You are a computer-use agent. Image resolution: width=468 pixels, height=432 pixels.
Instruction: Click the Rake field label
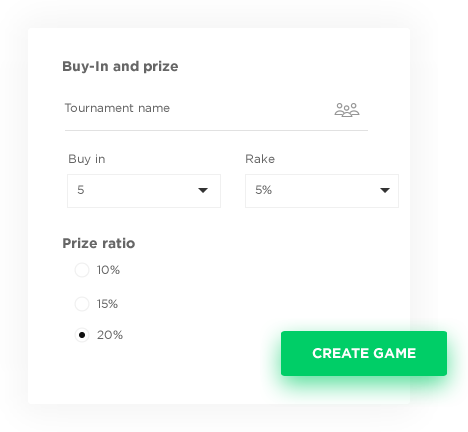pyautogui.click(x=260, y=159)
